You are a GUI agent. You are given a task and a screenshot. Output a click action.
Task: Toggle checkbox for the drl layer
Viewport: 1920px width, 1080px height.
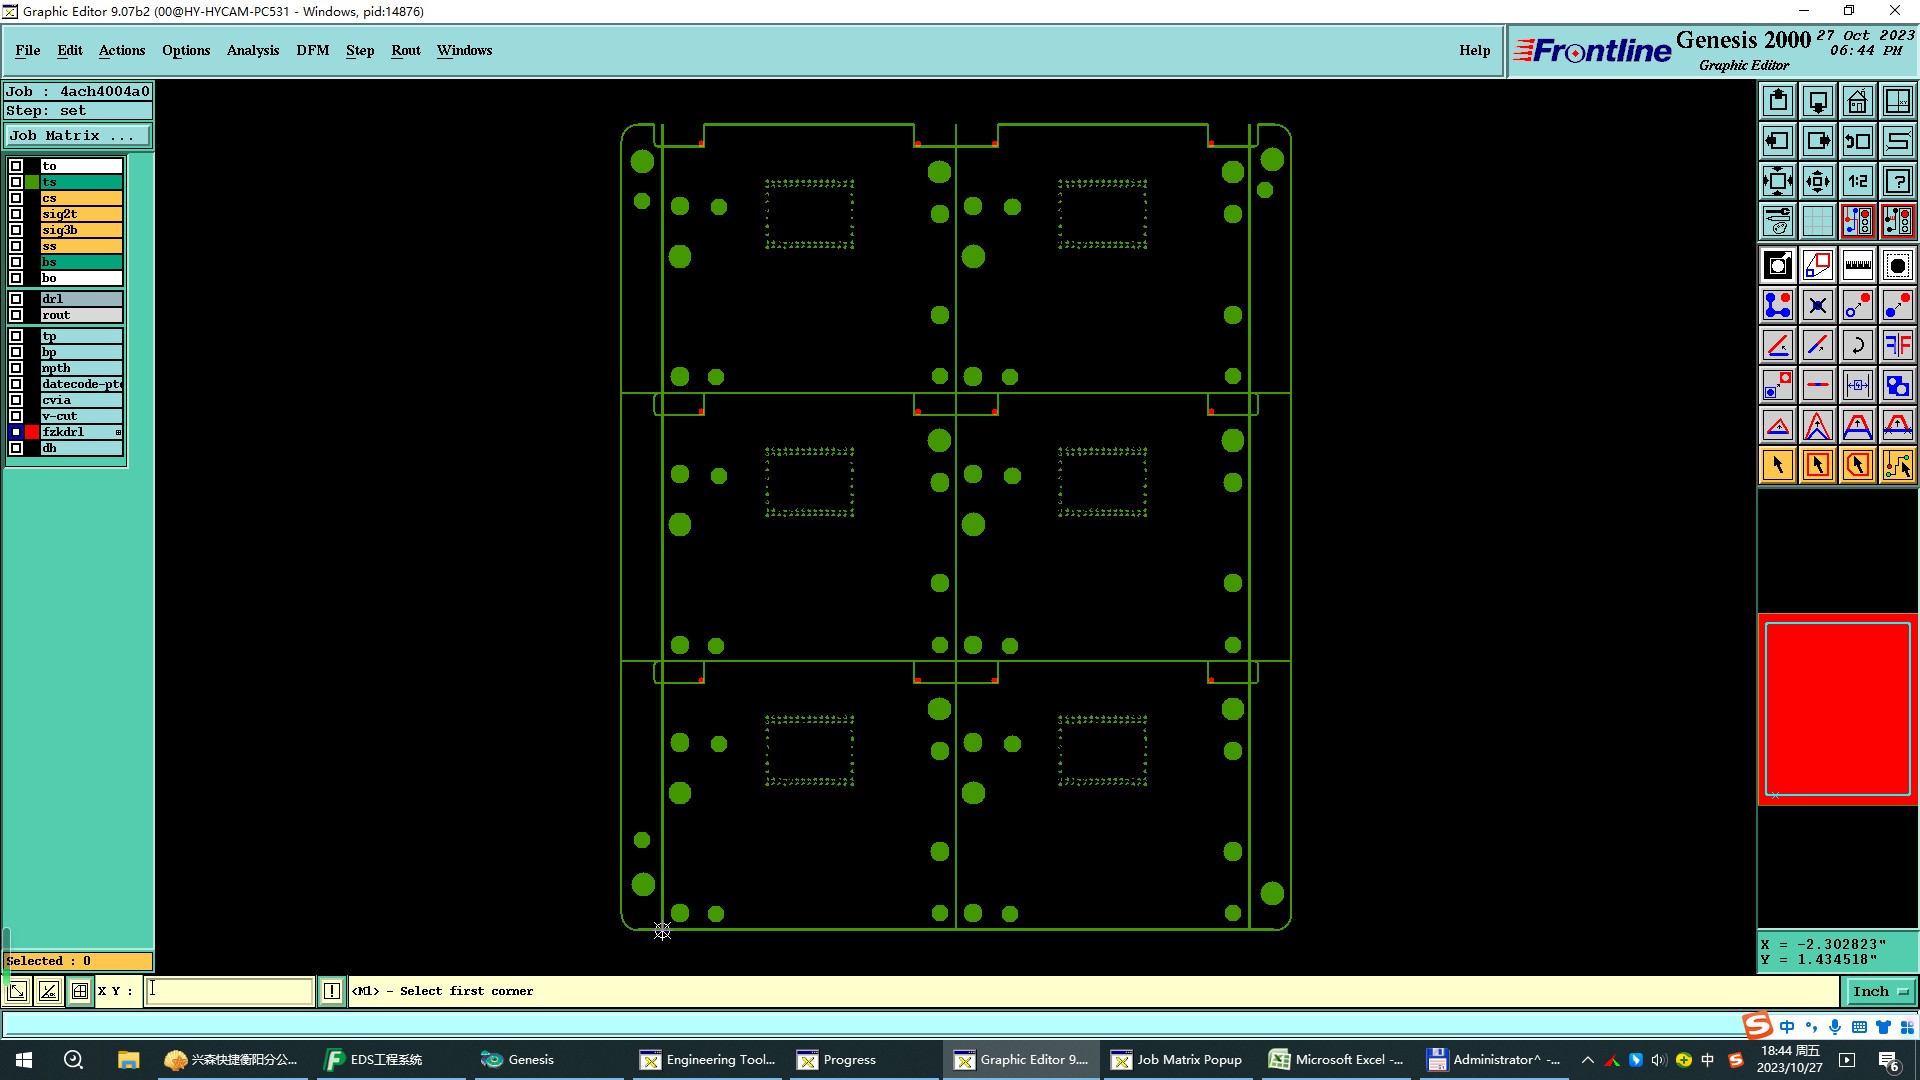[16, 299]
